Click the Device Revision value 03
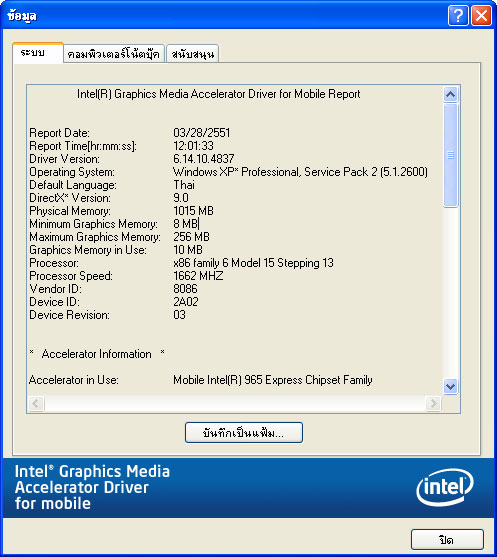The width and height of the screenshot is (497, 557). pos(179,315)
